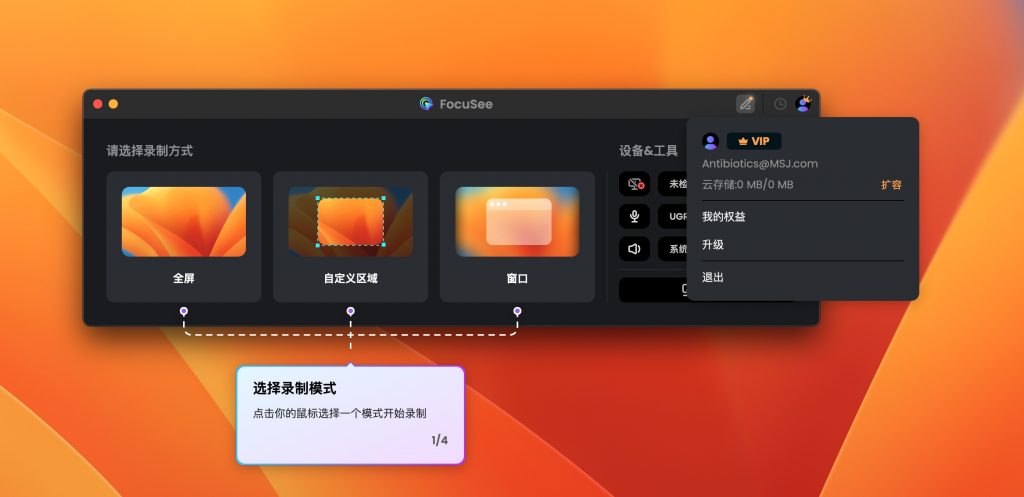Click the Antibiotics@MSJ.com email text

point(760,164)
